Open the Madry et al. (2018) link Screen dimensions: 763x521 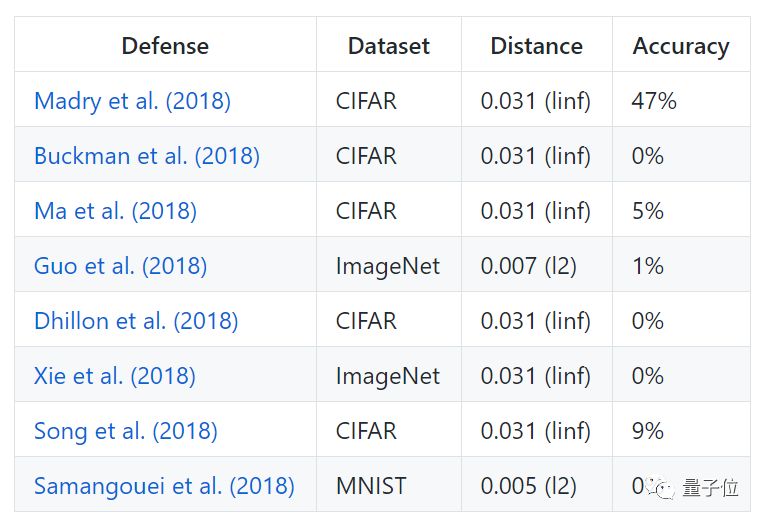(x=132, y=101)
